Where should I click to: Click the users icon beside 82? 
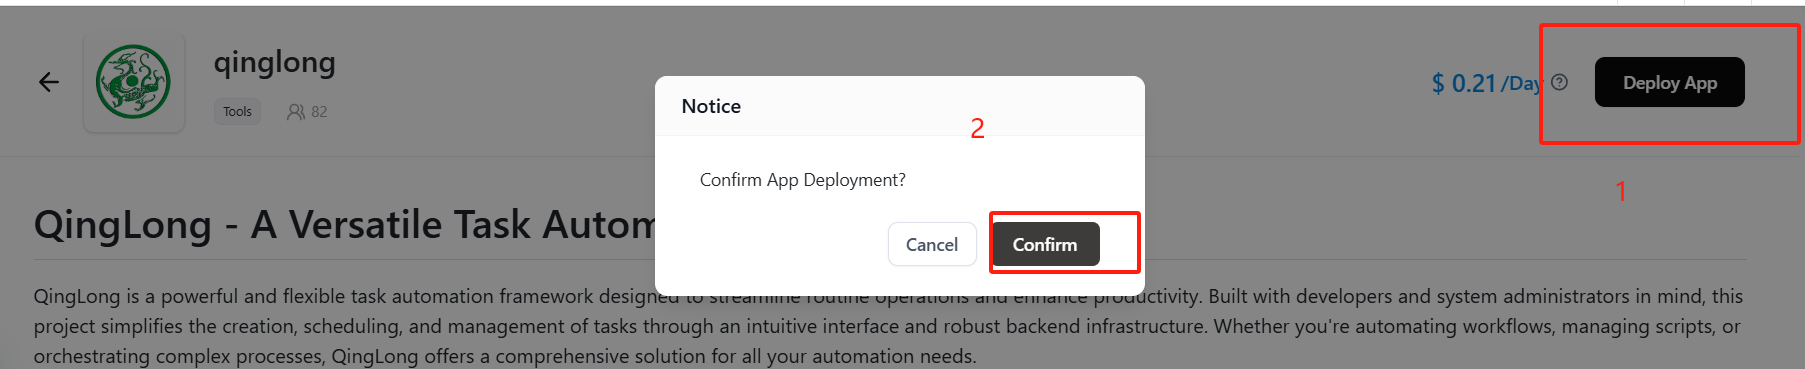click(x=295, y=112)
